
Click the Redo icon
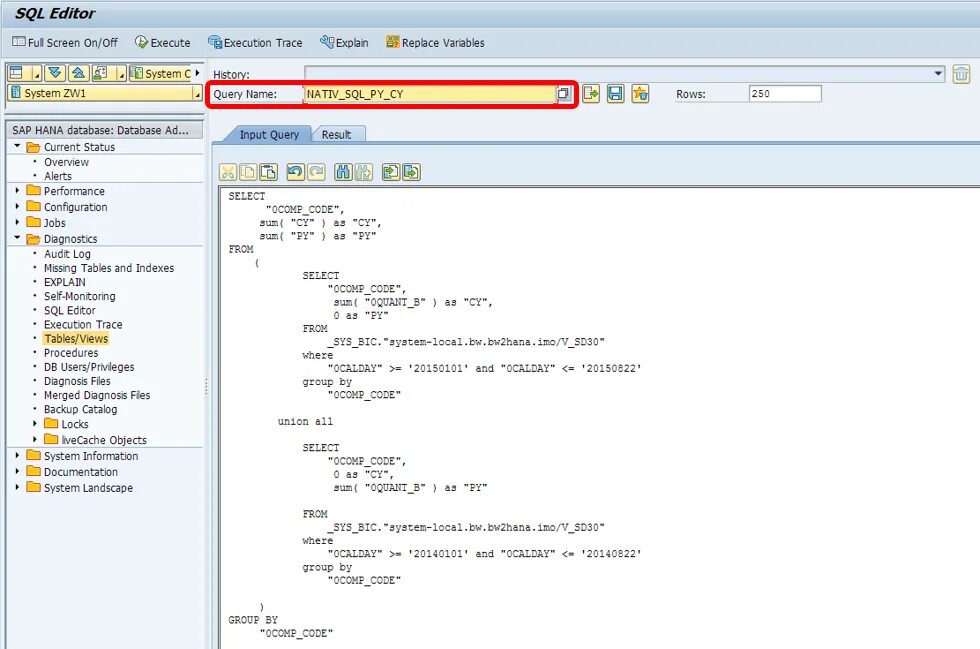coord(316,172)
